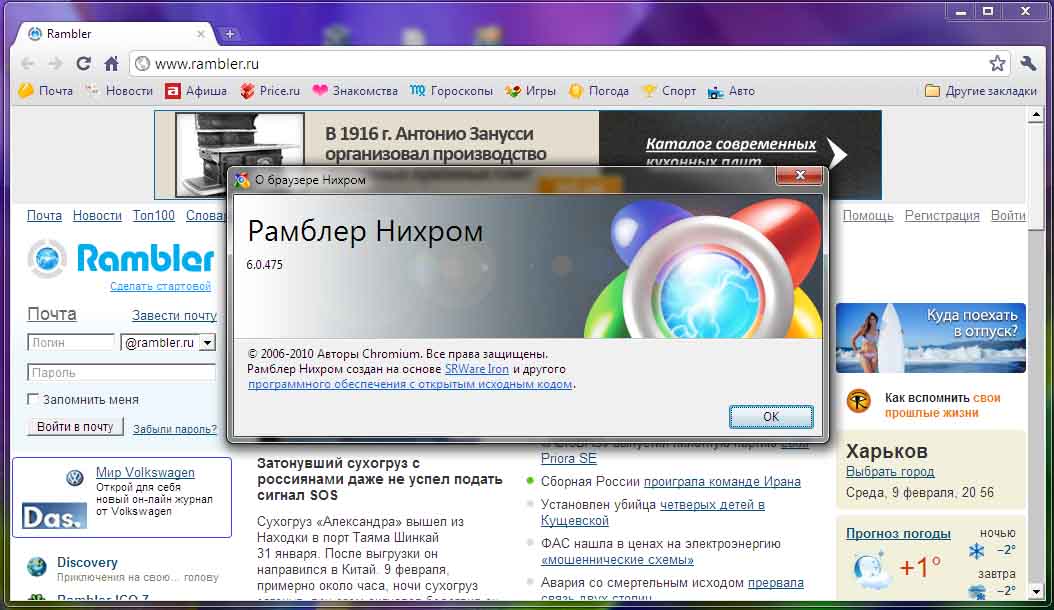Image resolution: width=1054 pixels, height=610 pixels.
Task: Open the проиграла команде Ирана news link
Action: pos(722,482)
